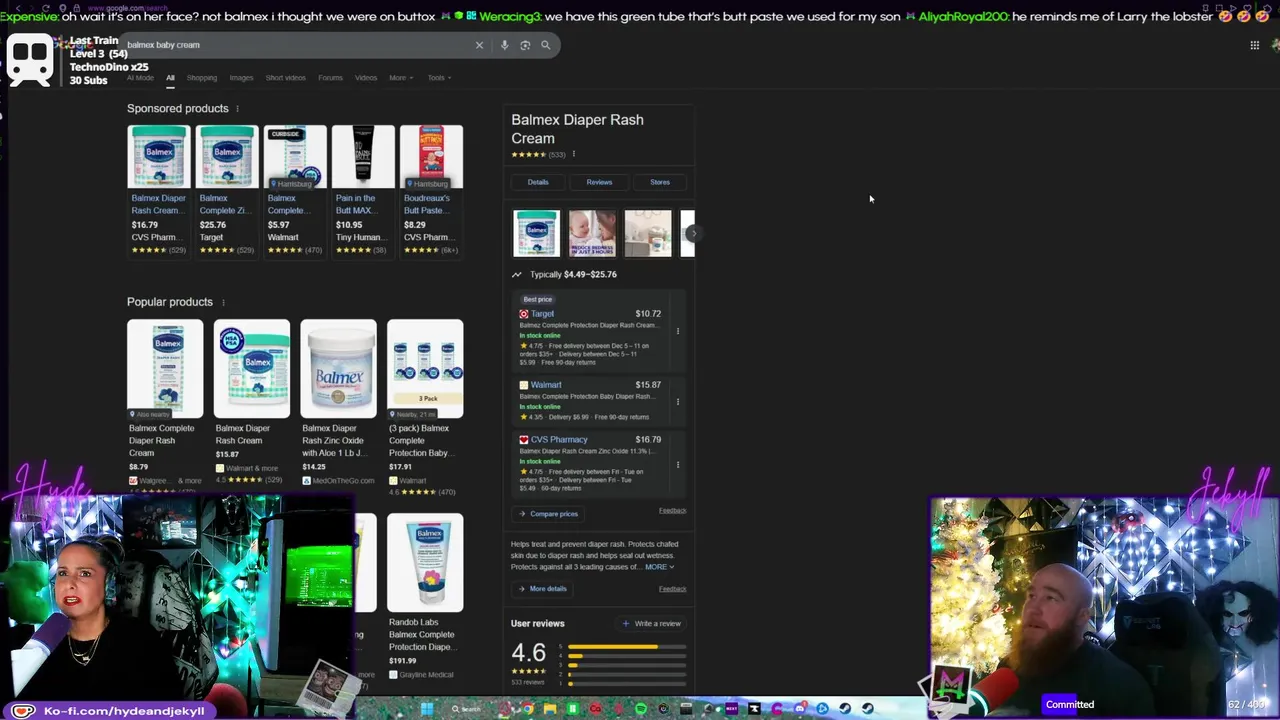Select the All results tab
Screen dimensions: 1280x720
[170, 78]
